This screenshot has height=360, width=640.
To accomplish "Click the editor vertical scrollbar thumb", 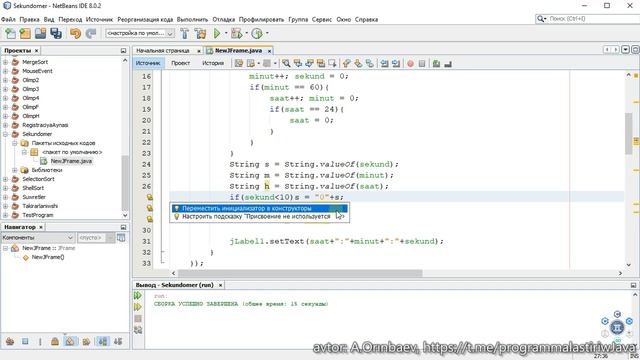I will point(629,134).
